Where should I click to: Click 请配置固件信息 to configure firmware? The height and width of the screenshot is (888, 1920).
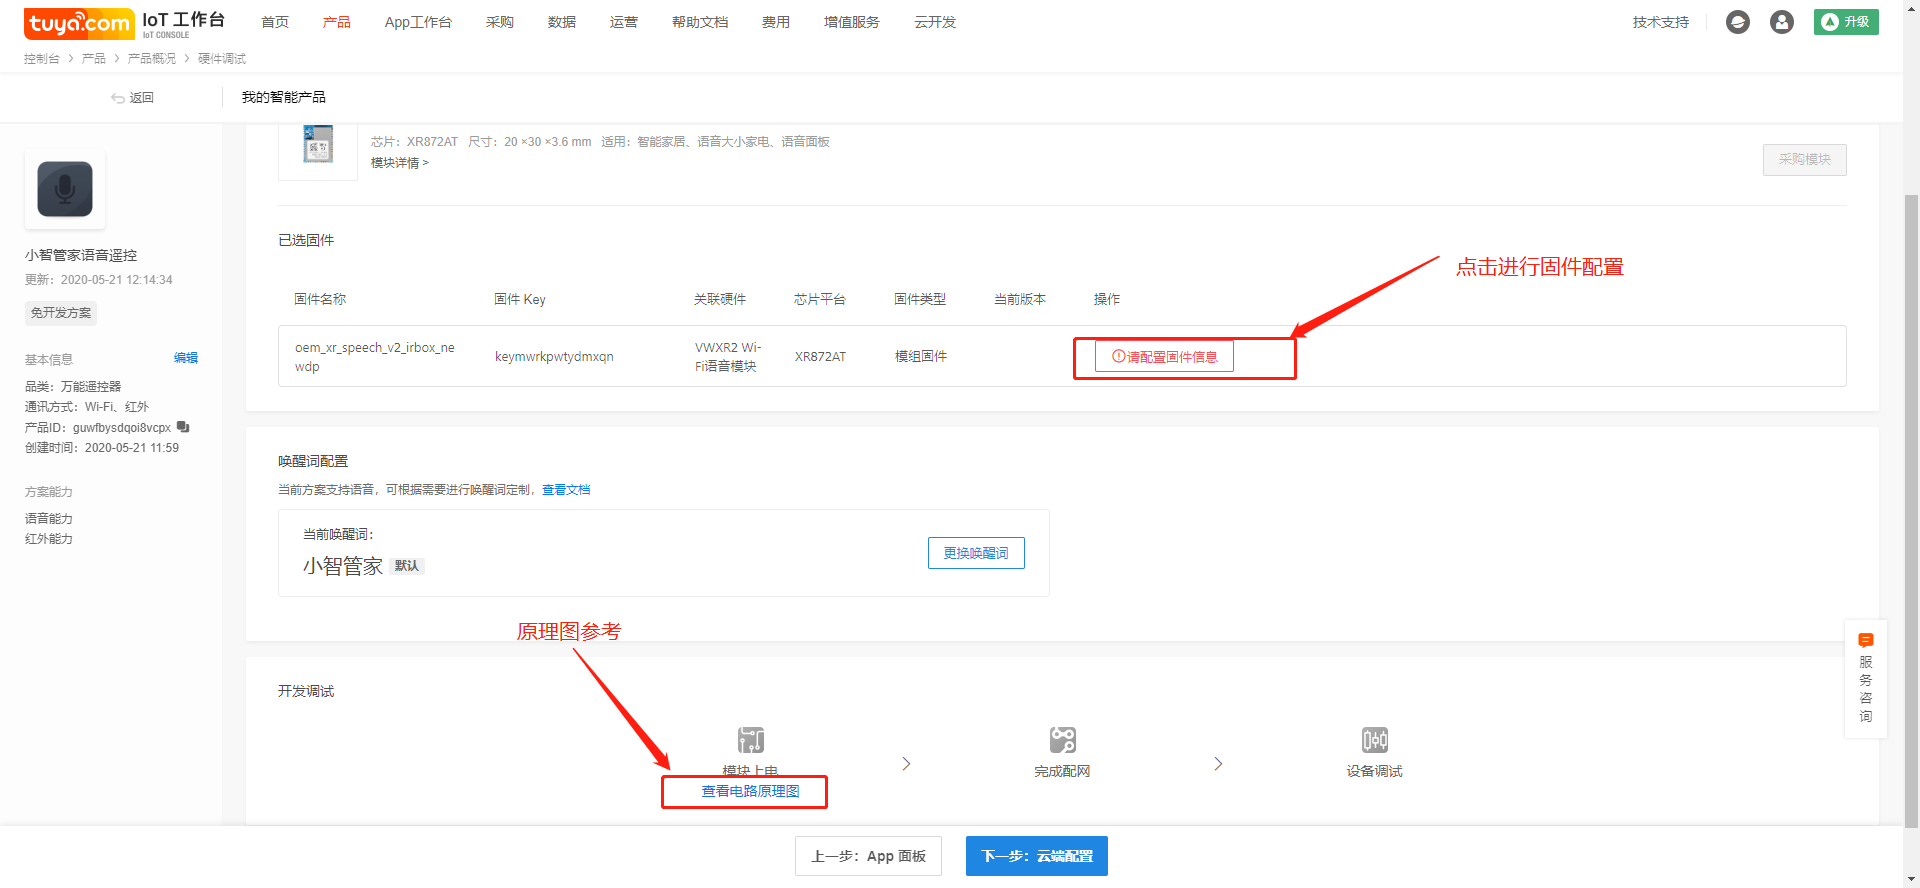click(1164, 357)
